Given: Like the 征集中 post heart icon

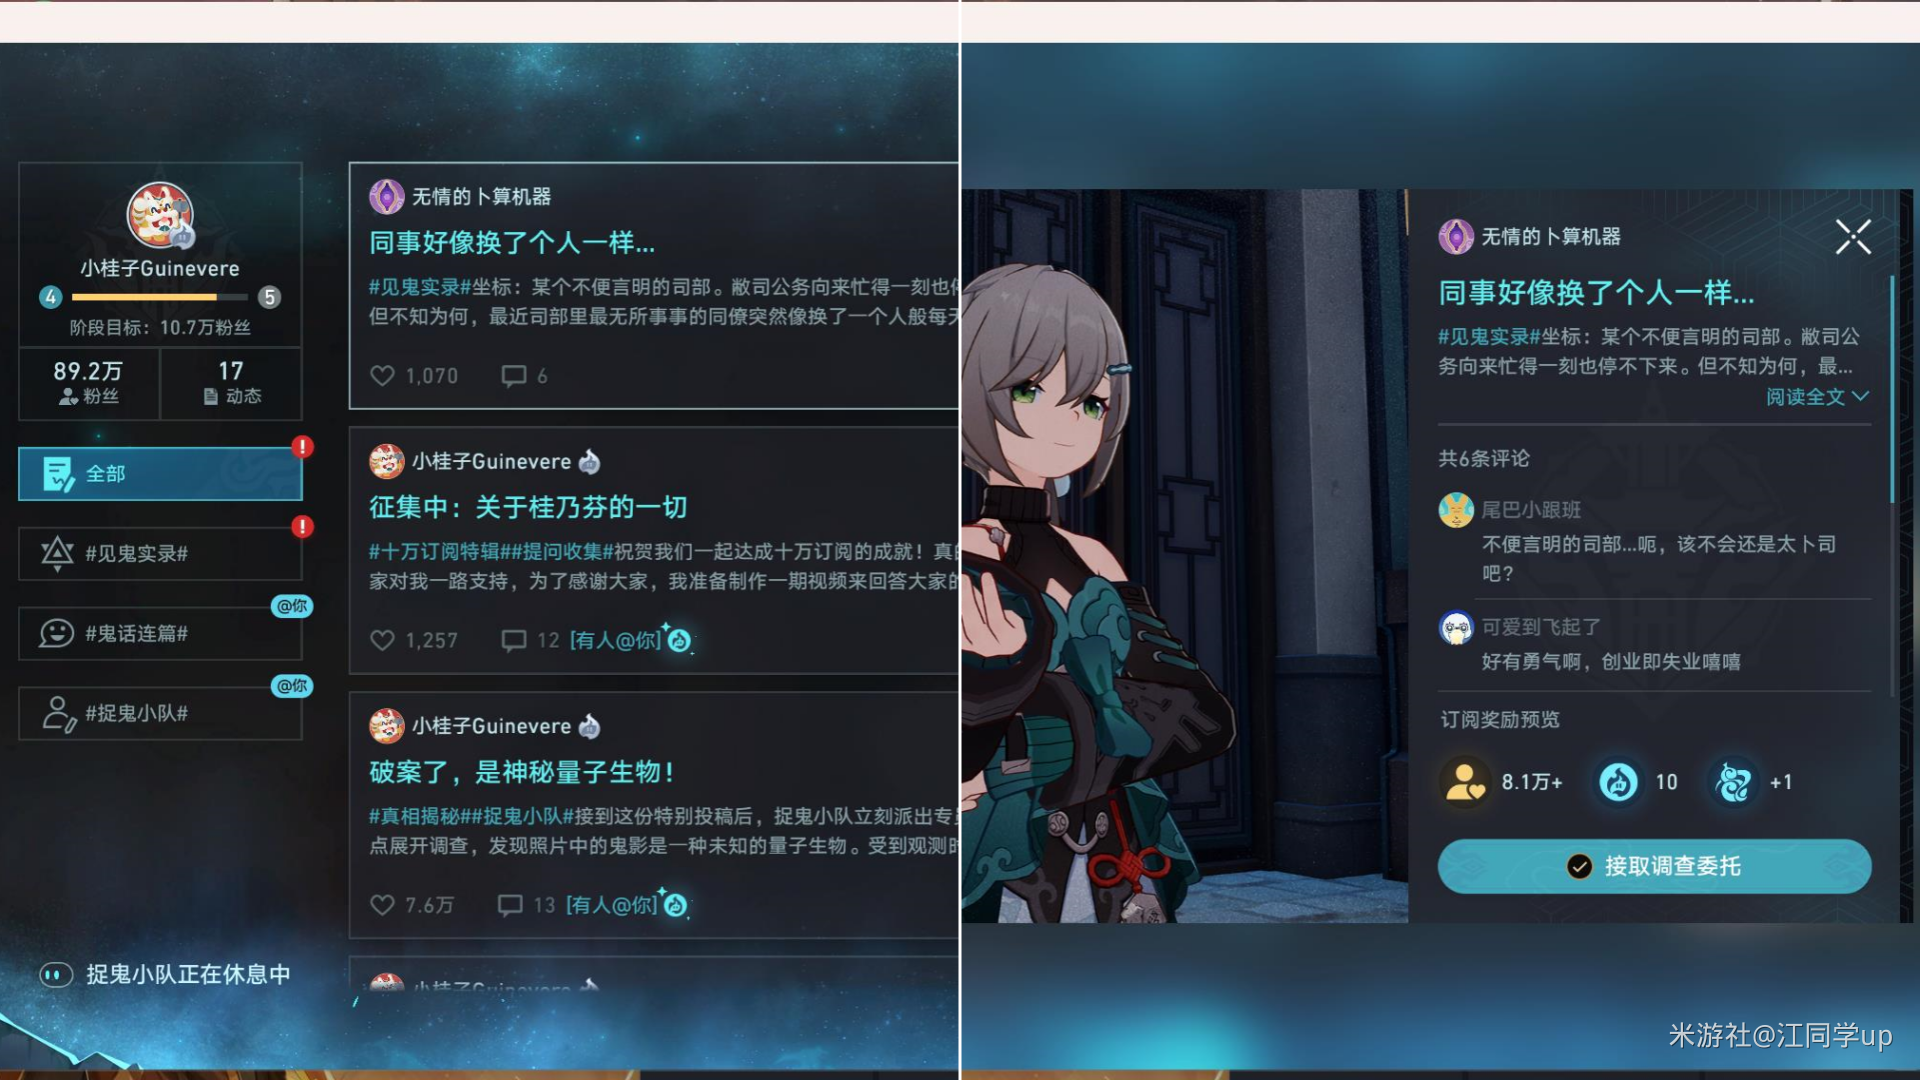Looking at the screenshot, I should click(x=382, y=640).
